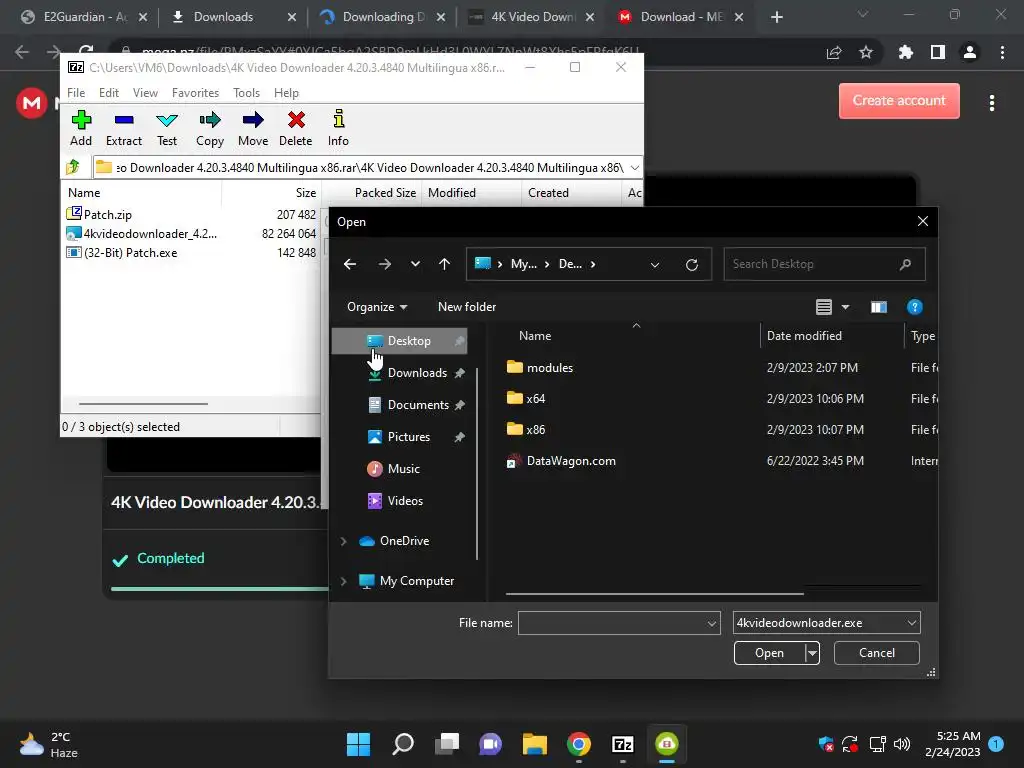Open the volume control in system tray
This screenshot has height=768, width=1024.
(x=902, y=744)
